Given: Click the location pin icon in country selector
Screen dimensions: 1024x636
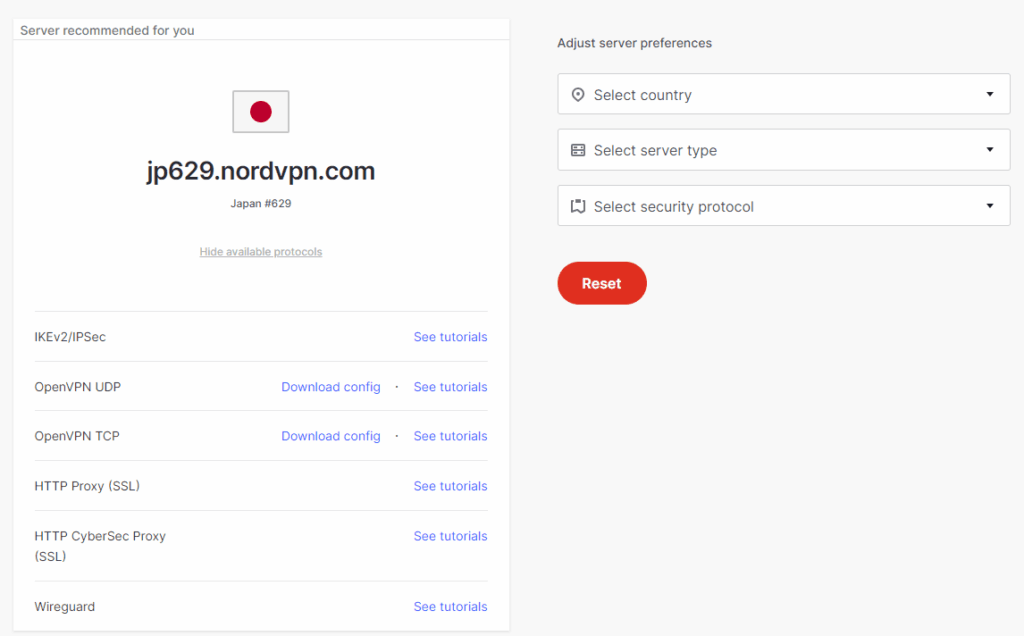Looking at the screenshot, I should (577, 95).
